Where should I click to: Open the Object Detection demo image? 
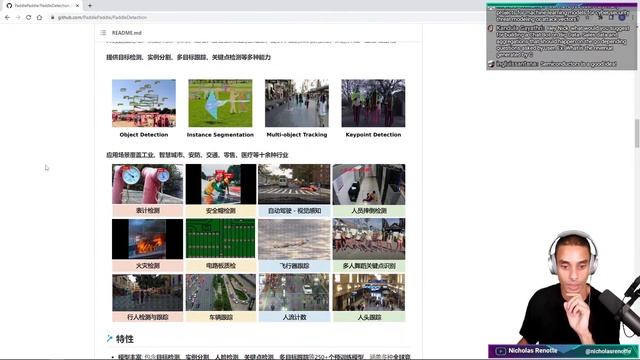tap(144, 103)
